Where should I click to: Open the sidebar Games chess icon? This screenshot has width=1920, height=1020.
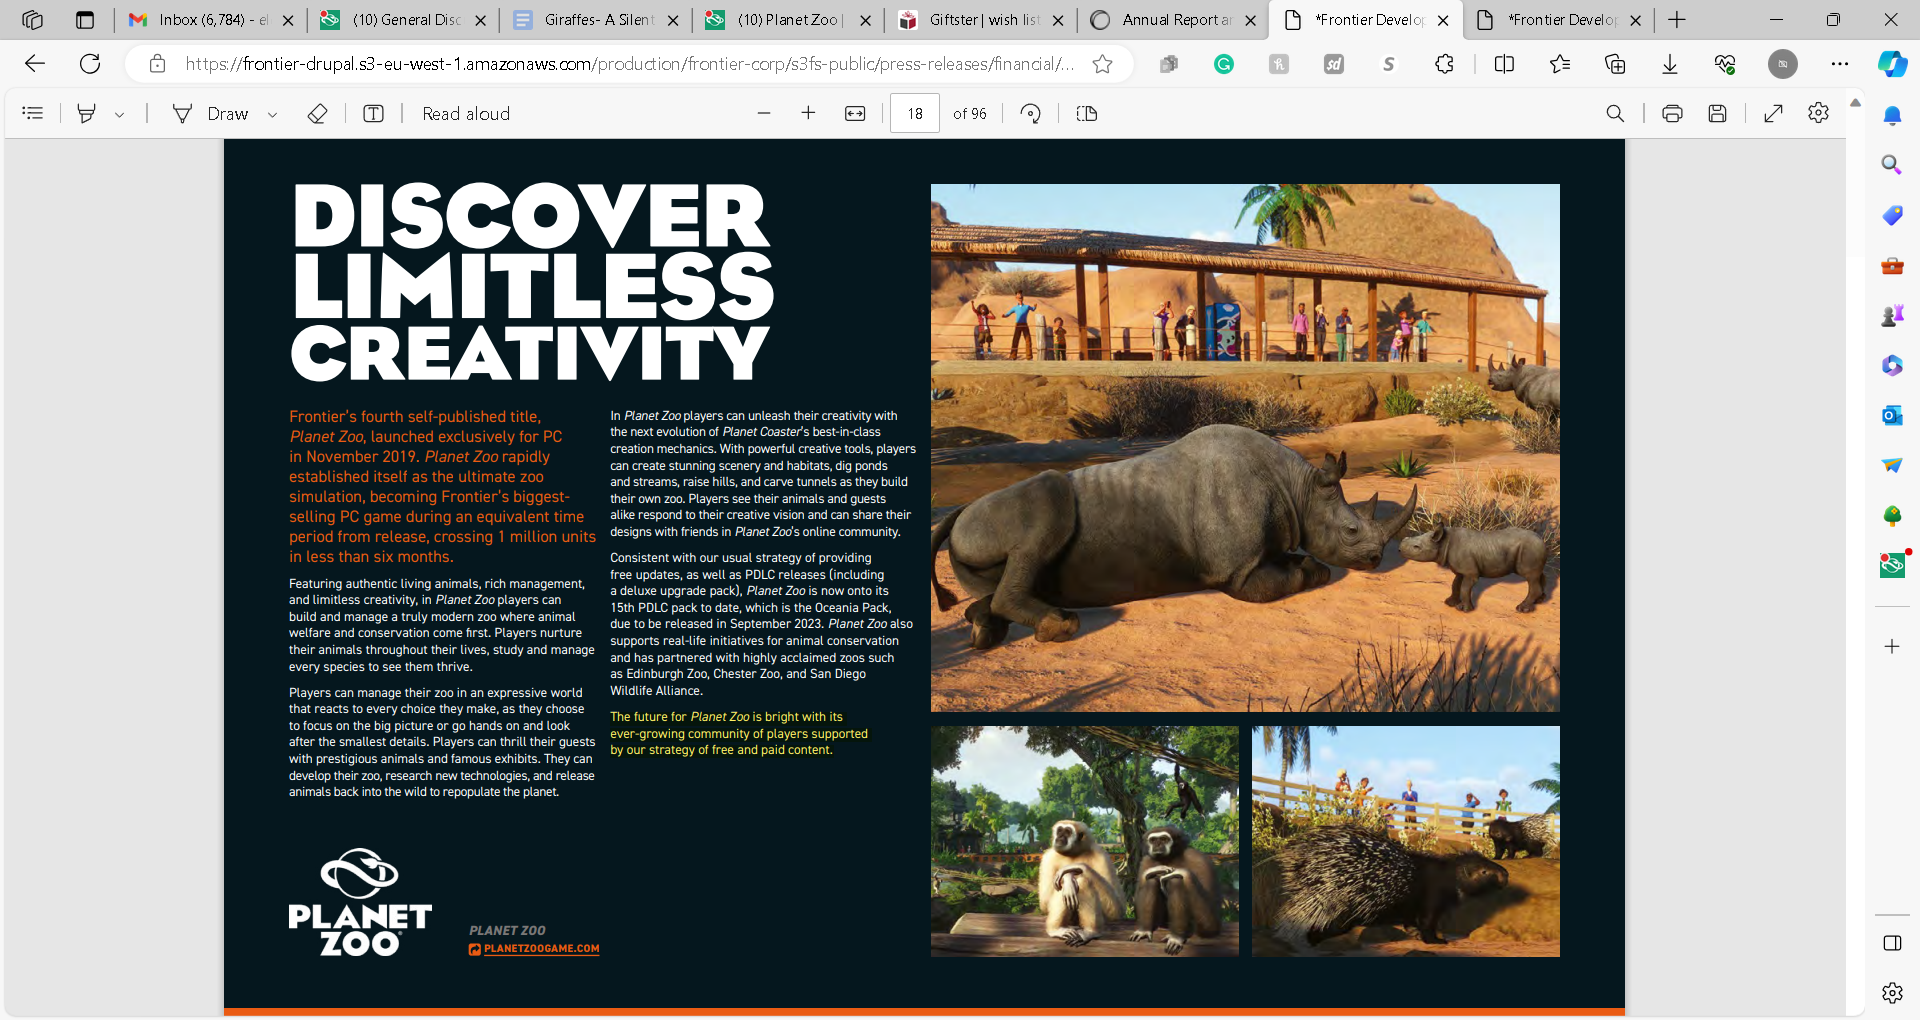(1892, 316)
